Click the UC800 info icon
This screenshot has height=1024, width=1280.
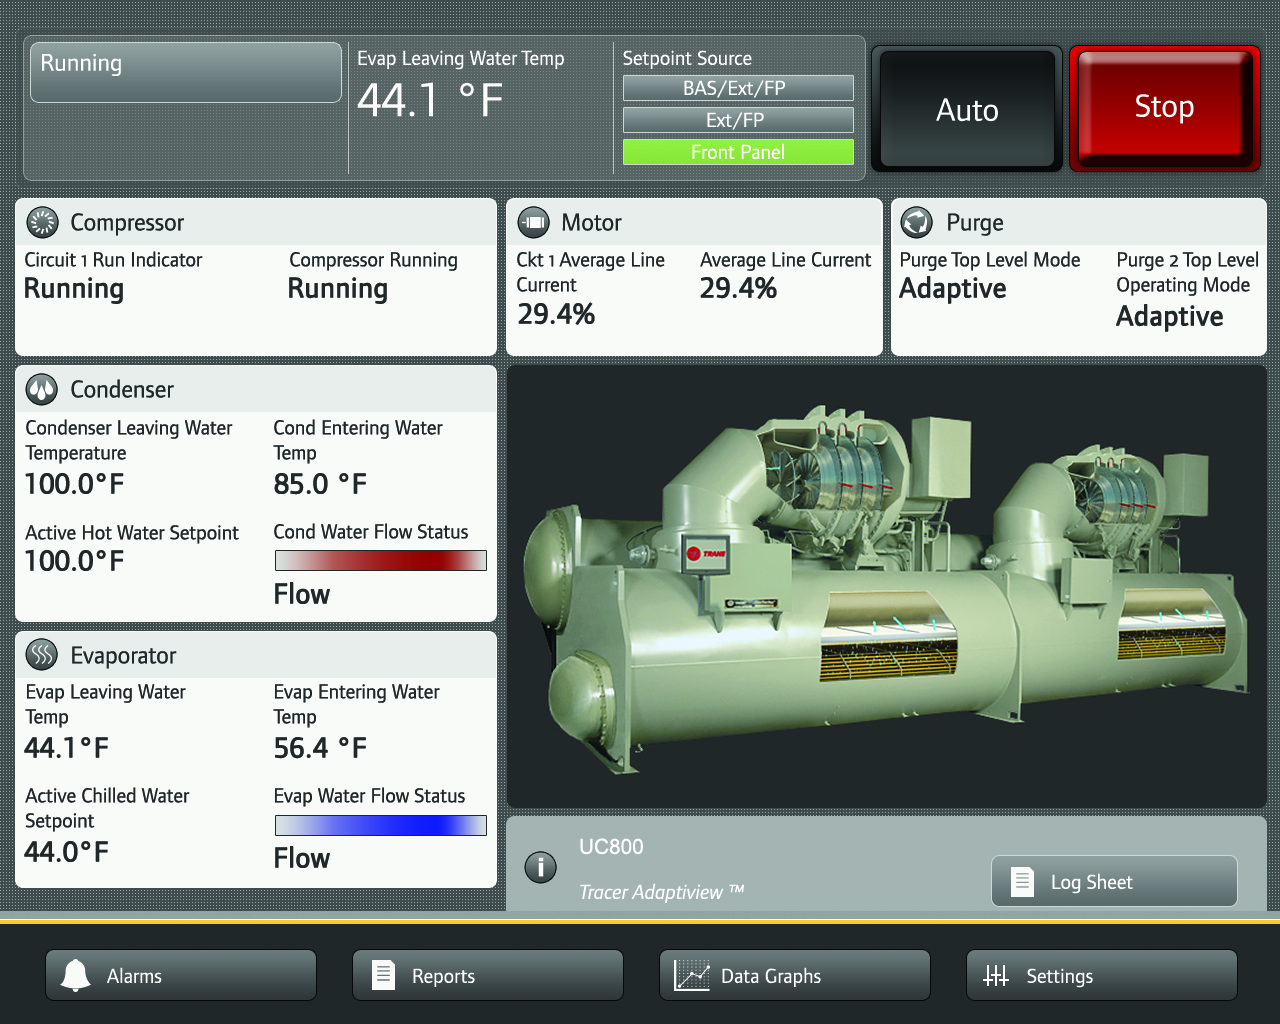click(540, 868)
